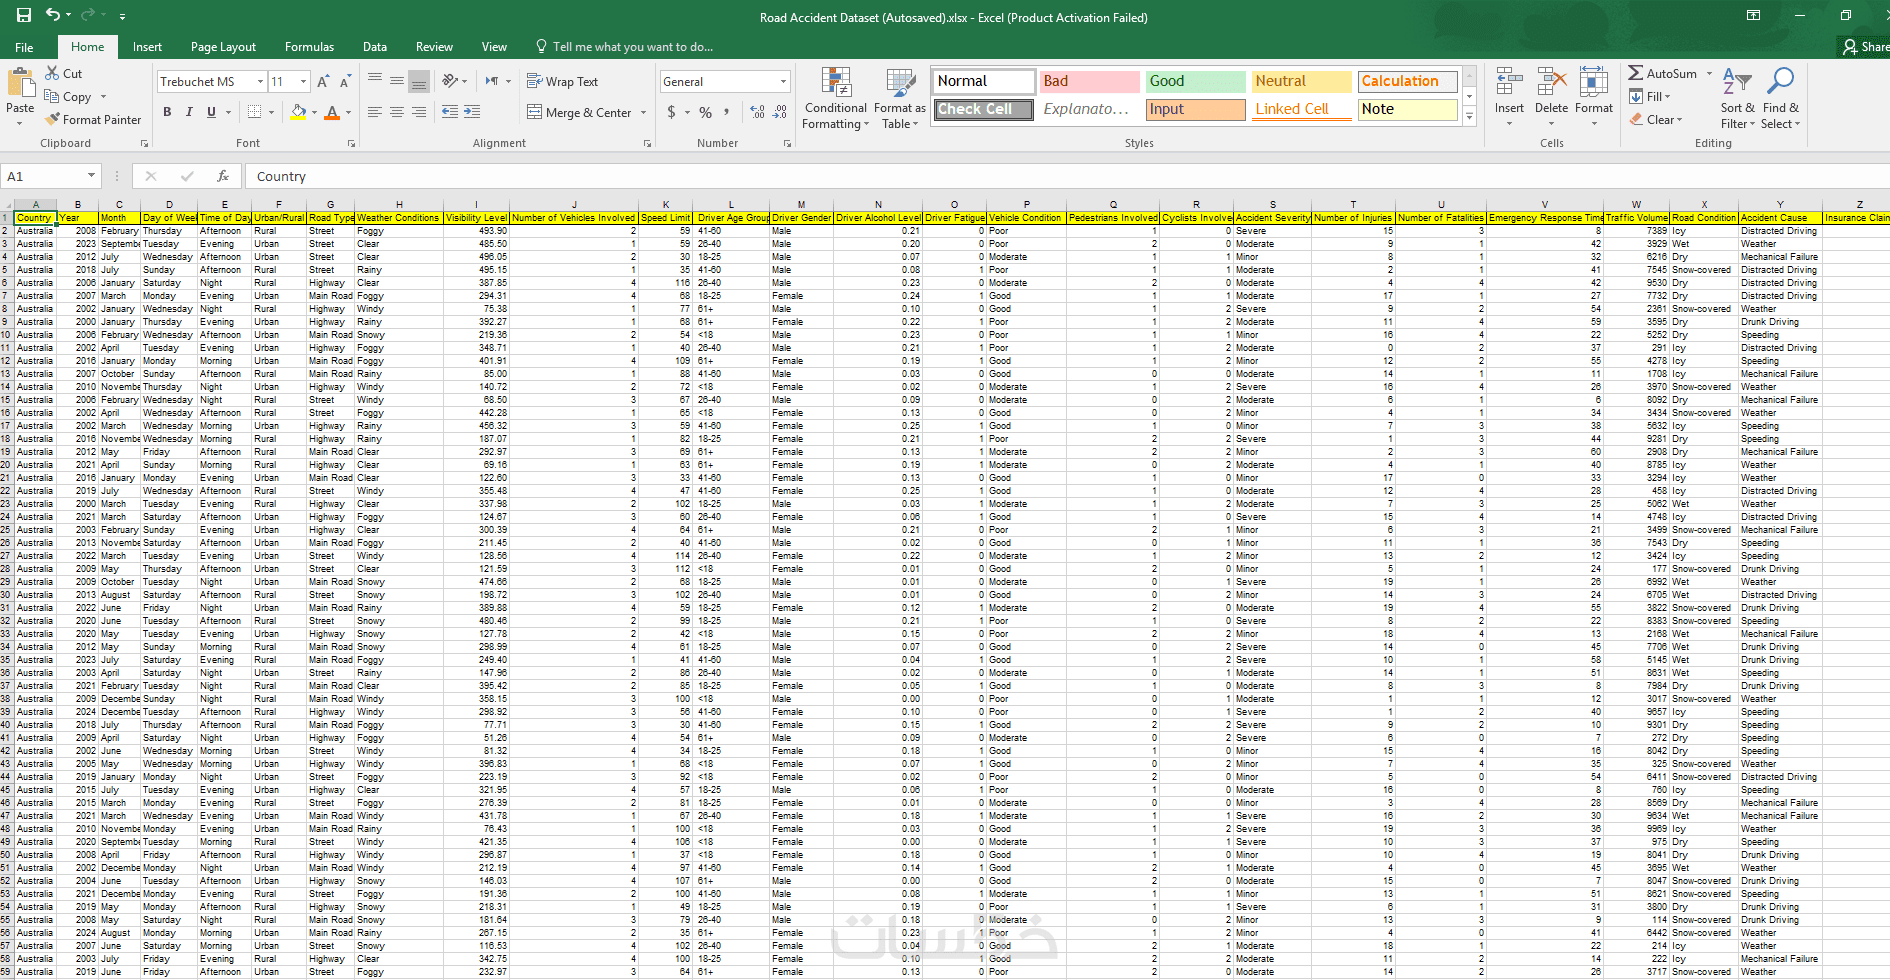
Task: Toggle Bold formatting
Action: (x=167, y=112)
